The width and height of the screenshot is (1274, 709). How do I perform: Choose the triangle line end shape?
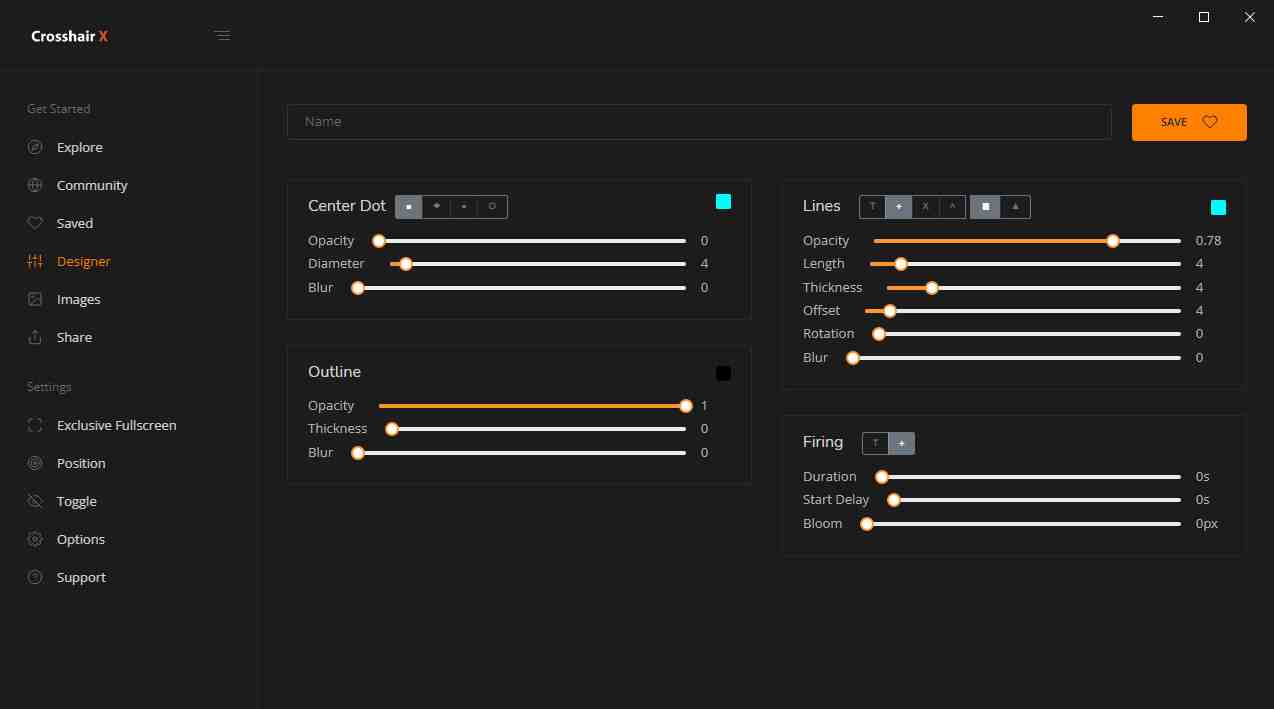pyautogui.click(x=1015, y=207)
